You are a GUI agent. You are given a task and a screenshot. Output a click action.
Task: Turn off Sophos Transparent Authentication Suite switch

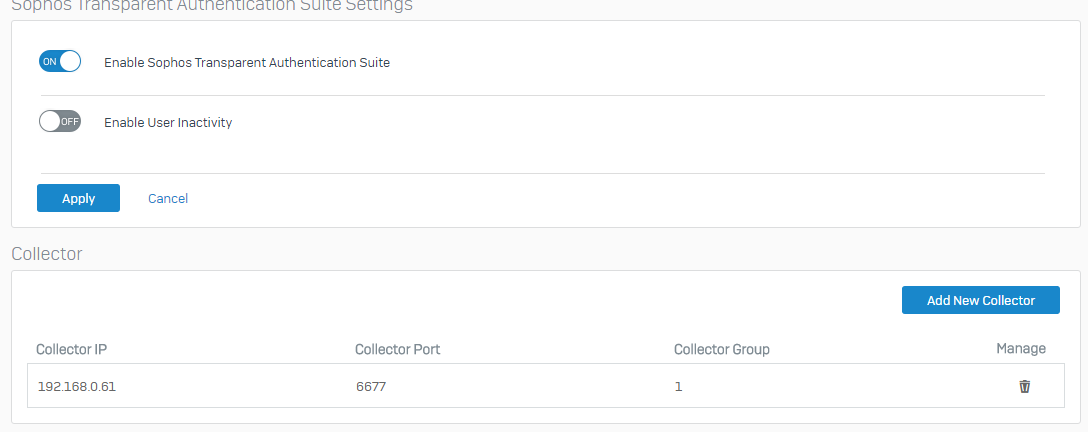click(60, 62)
